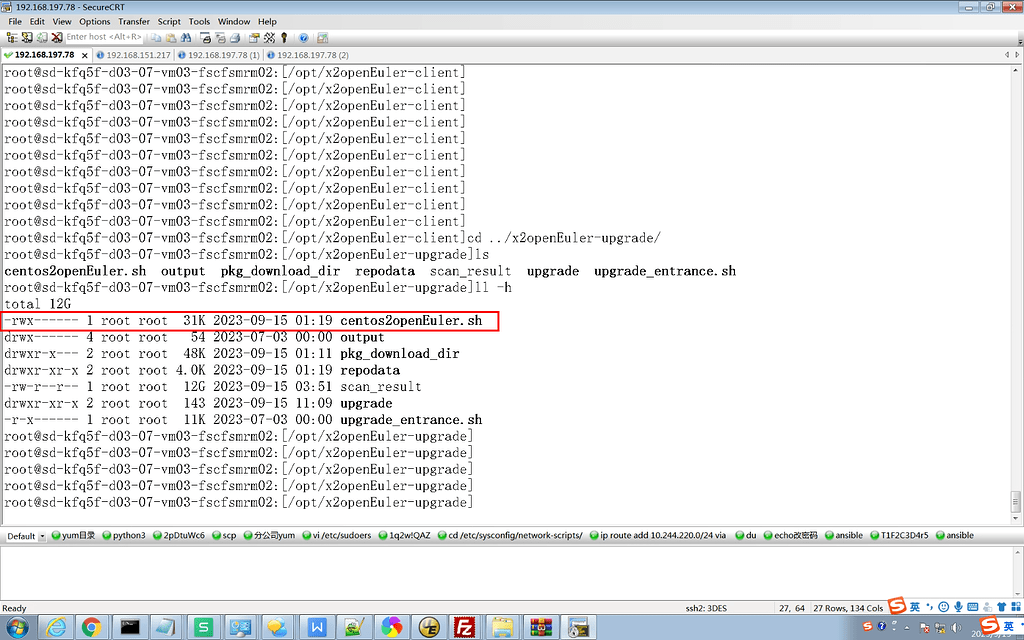Screen dimensions: 1024x640
Task: Click the Paste clipboard toolbar icon
Action: pos(171,37)
